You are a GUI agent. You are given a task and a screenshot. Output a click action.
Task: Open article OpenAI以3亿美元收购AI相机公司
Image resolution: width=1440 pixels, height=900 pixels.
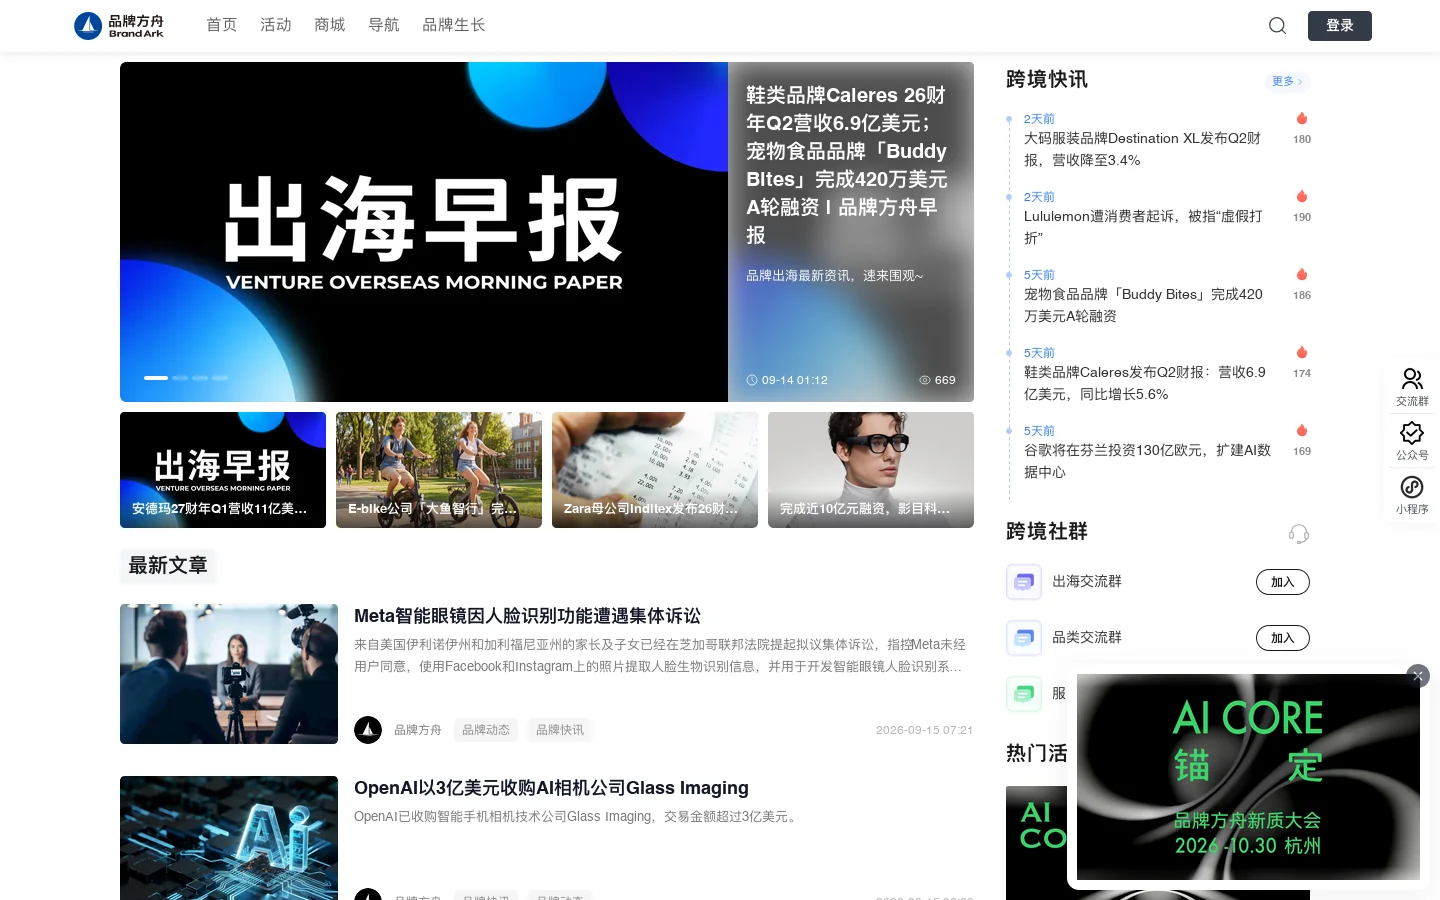pos(551,788)
